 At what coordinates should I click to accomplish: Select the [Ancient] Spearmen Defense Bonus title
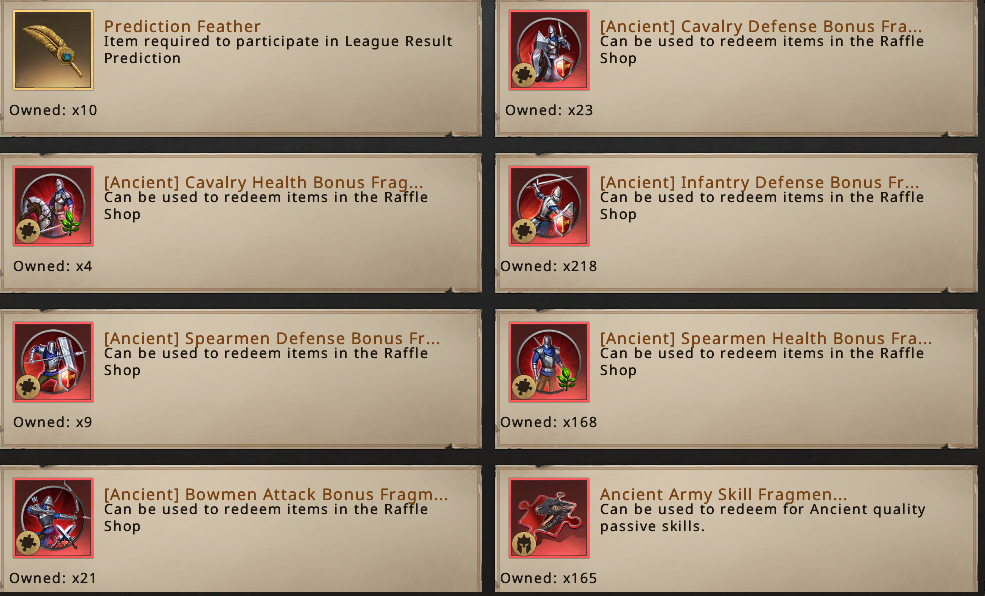[x=272, y=339]
